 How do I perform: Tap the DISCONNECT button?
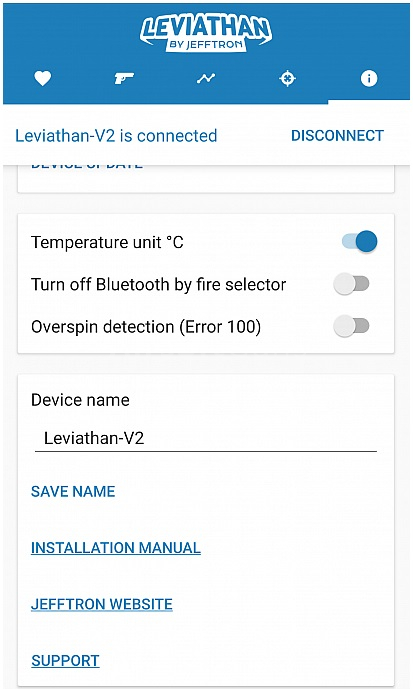(337, 136)
